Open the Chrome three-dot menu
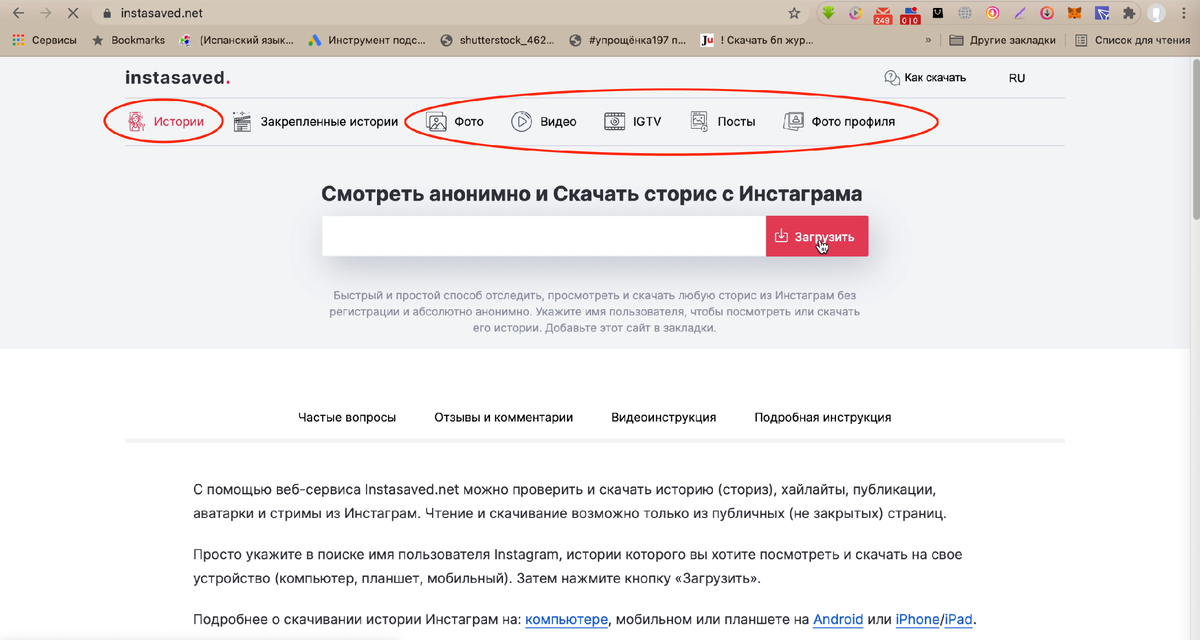The height and width of the screenshot is (640, 1200). tap(1184, 14)
